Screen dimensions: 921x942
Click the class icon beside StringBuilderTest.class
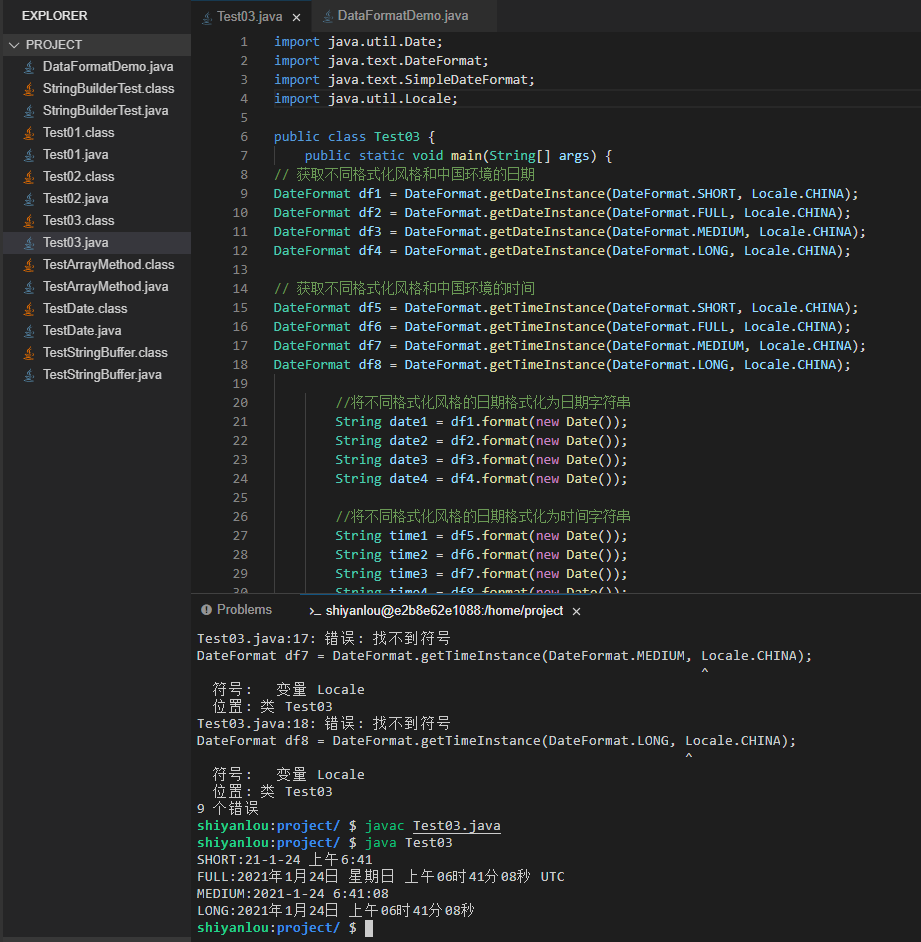click(x=29, y=89)
